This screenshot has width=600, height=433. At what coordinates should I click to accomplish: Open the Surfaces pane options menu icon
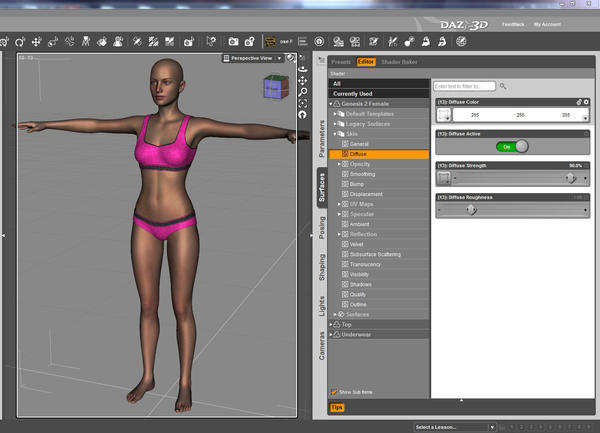point(321,61)
